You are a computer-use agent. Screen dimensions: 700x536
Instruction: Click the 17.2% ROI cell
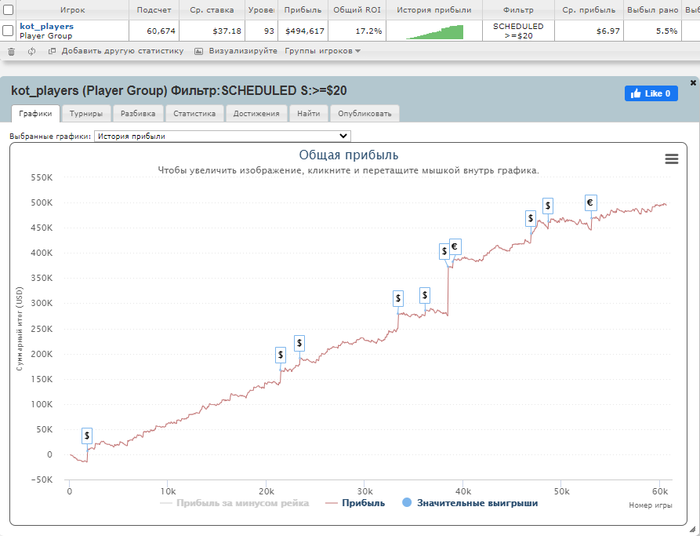click(x=357, y=31)
